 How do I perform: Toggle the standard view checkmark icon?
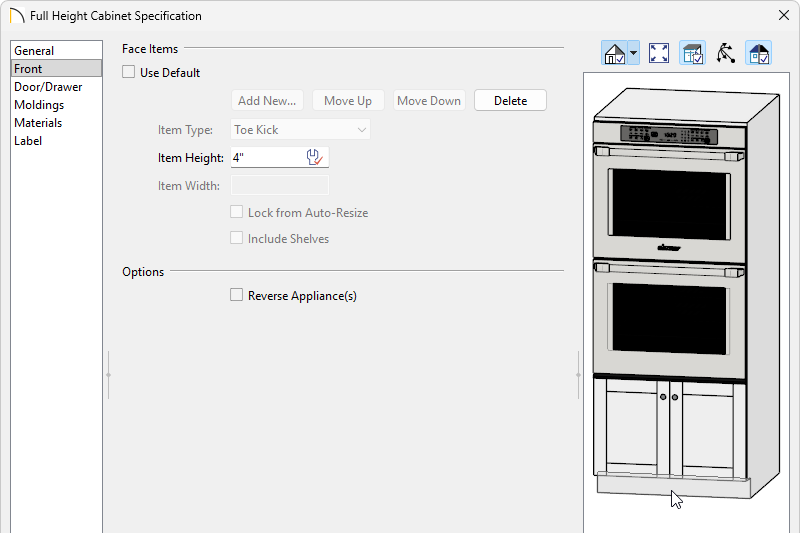click(x=692, y=53)
